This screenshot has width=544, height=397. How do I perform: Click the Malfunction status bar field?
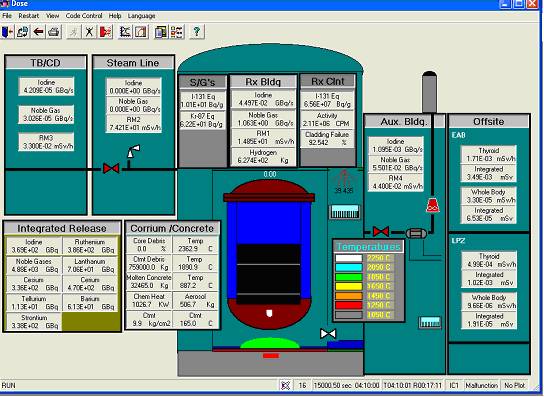click(x=482, y=385)
